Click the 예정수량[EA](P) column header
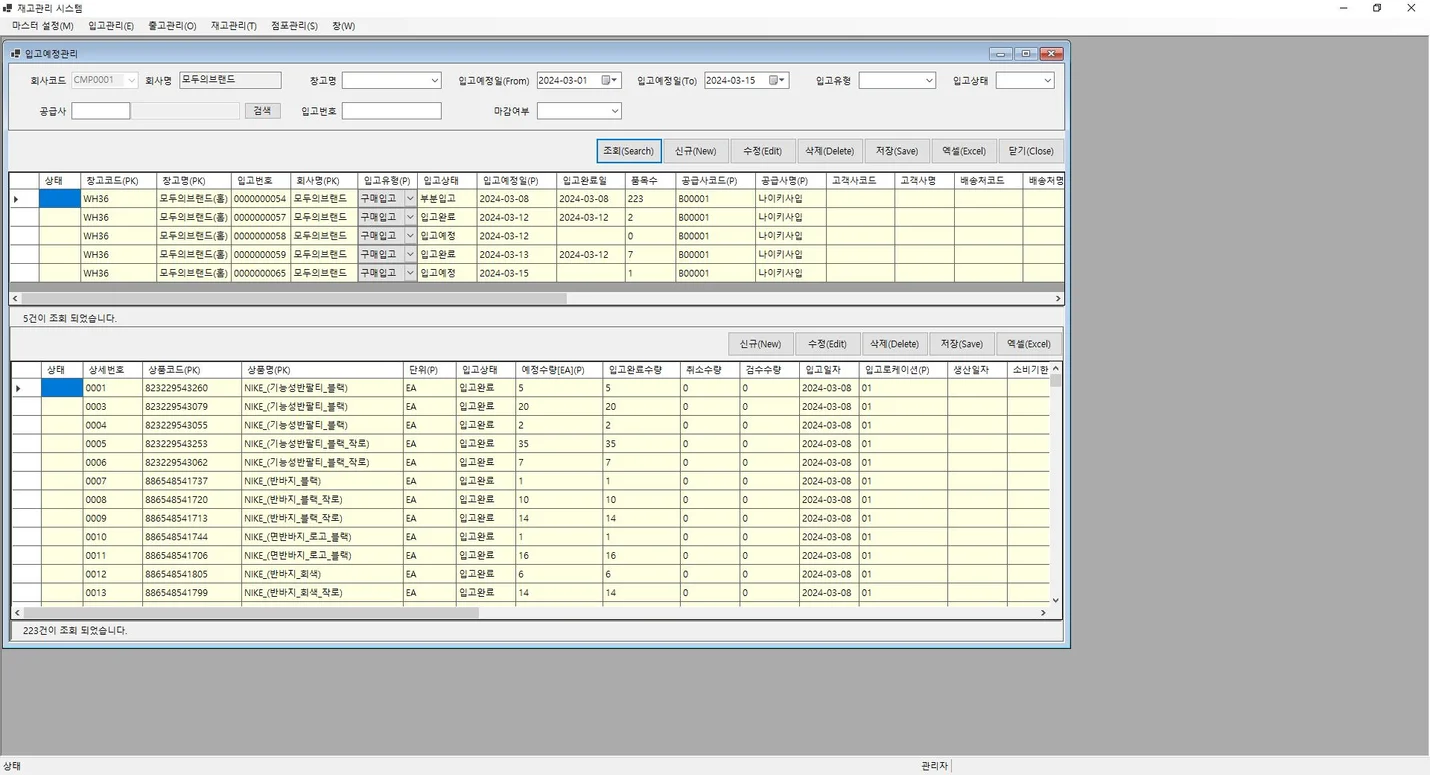This screenshot has height=775, width=1430. pos(559,370)
